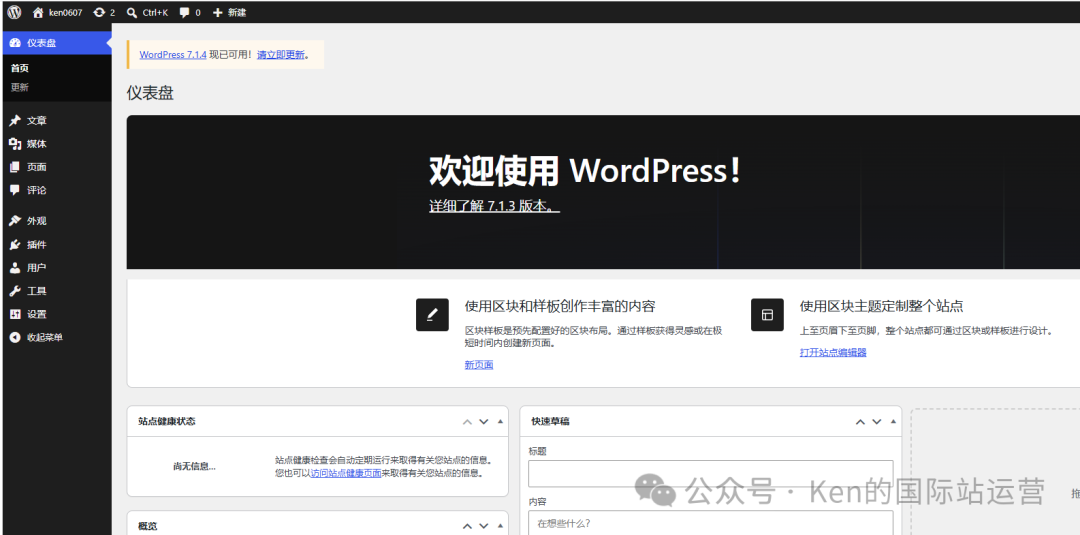This screenshot has height=535, width=1080.
Task: Click the WordPress logo in admin bar
Action: click(x=14, y=12)
